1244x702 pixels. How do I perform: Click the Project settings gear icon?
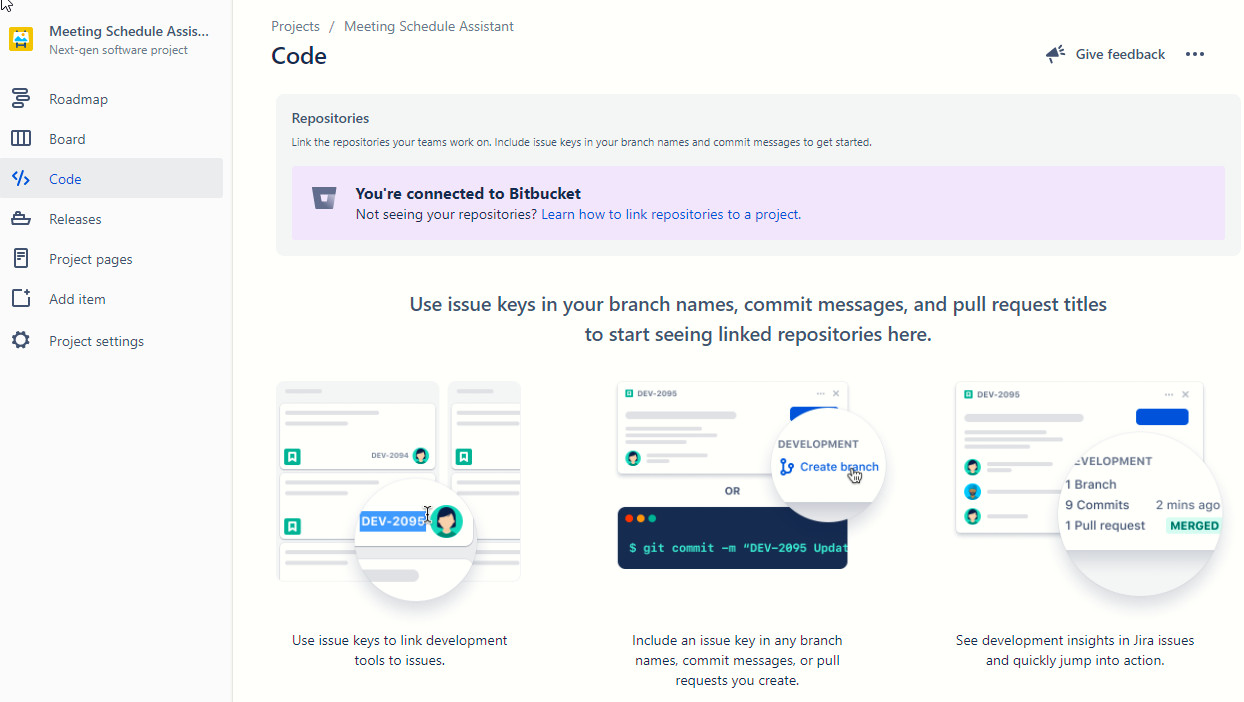click(x=21, y=341)
